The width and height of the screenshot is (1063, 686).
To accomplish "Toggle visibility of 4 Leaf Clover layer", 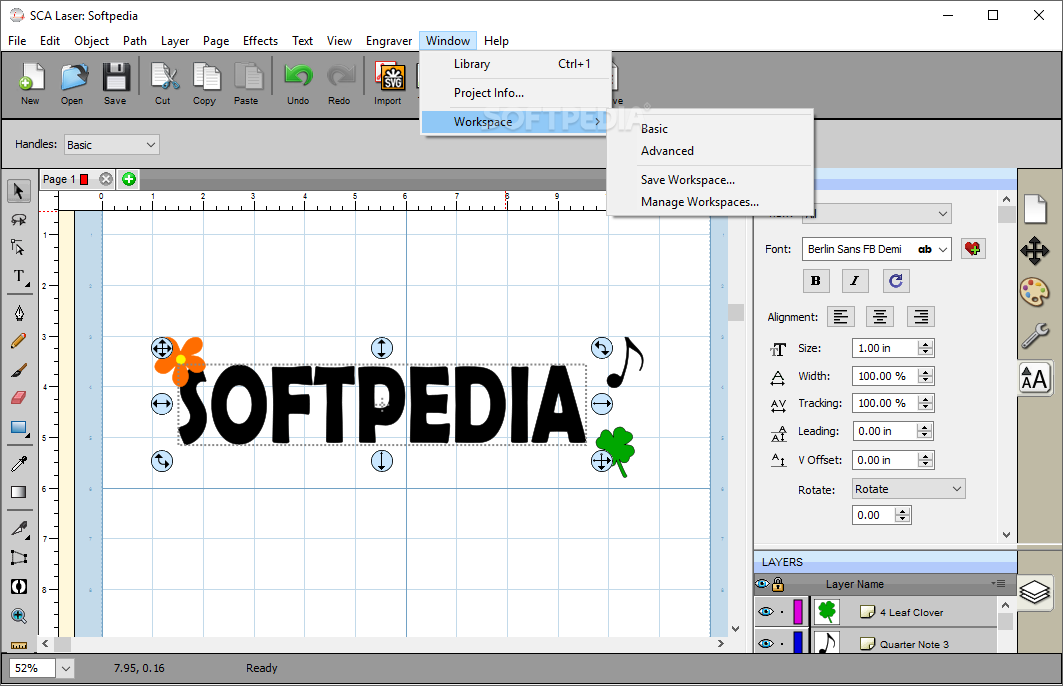I will 766,612.
